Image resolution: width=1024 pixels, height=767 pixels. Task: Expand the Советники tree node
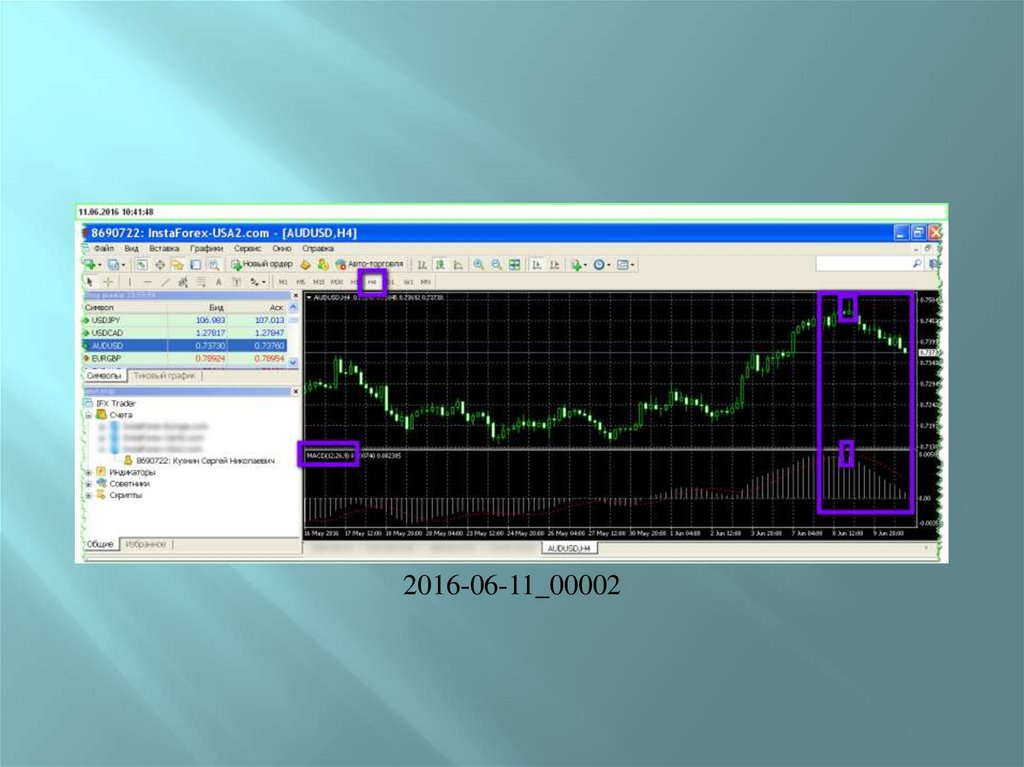click(89, 484)
